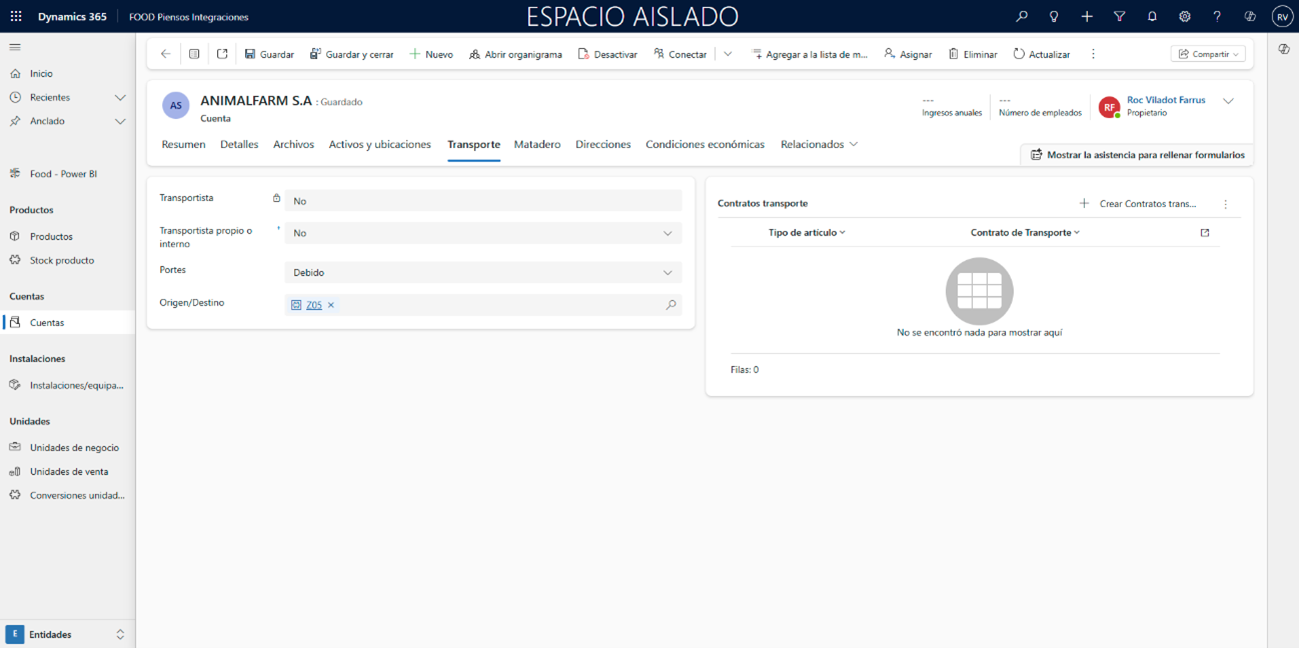Open the notifications bell icon
This screenshot has width=1299, height=648.
point(1152,17)
